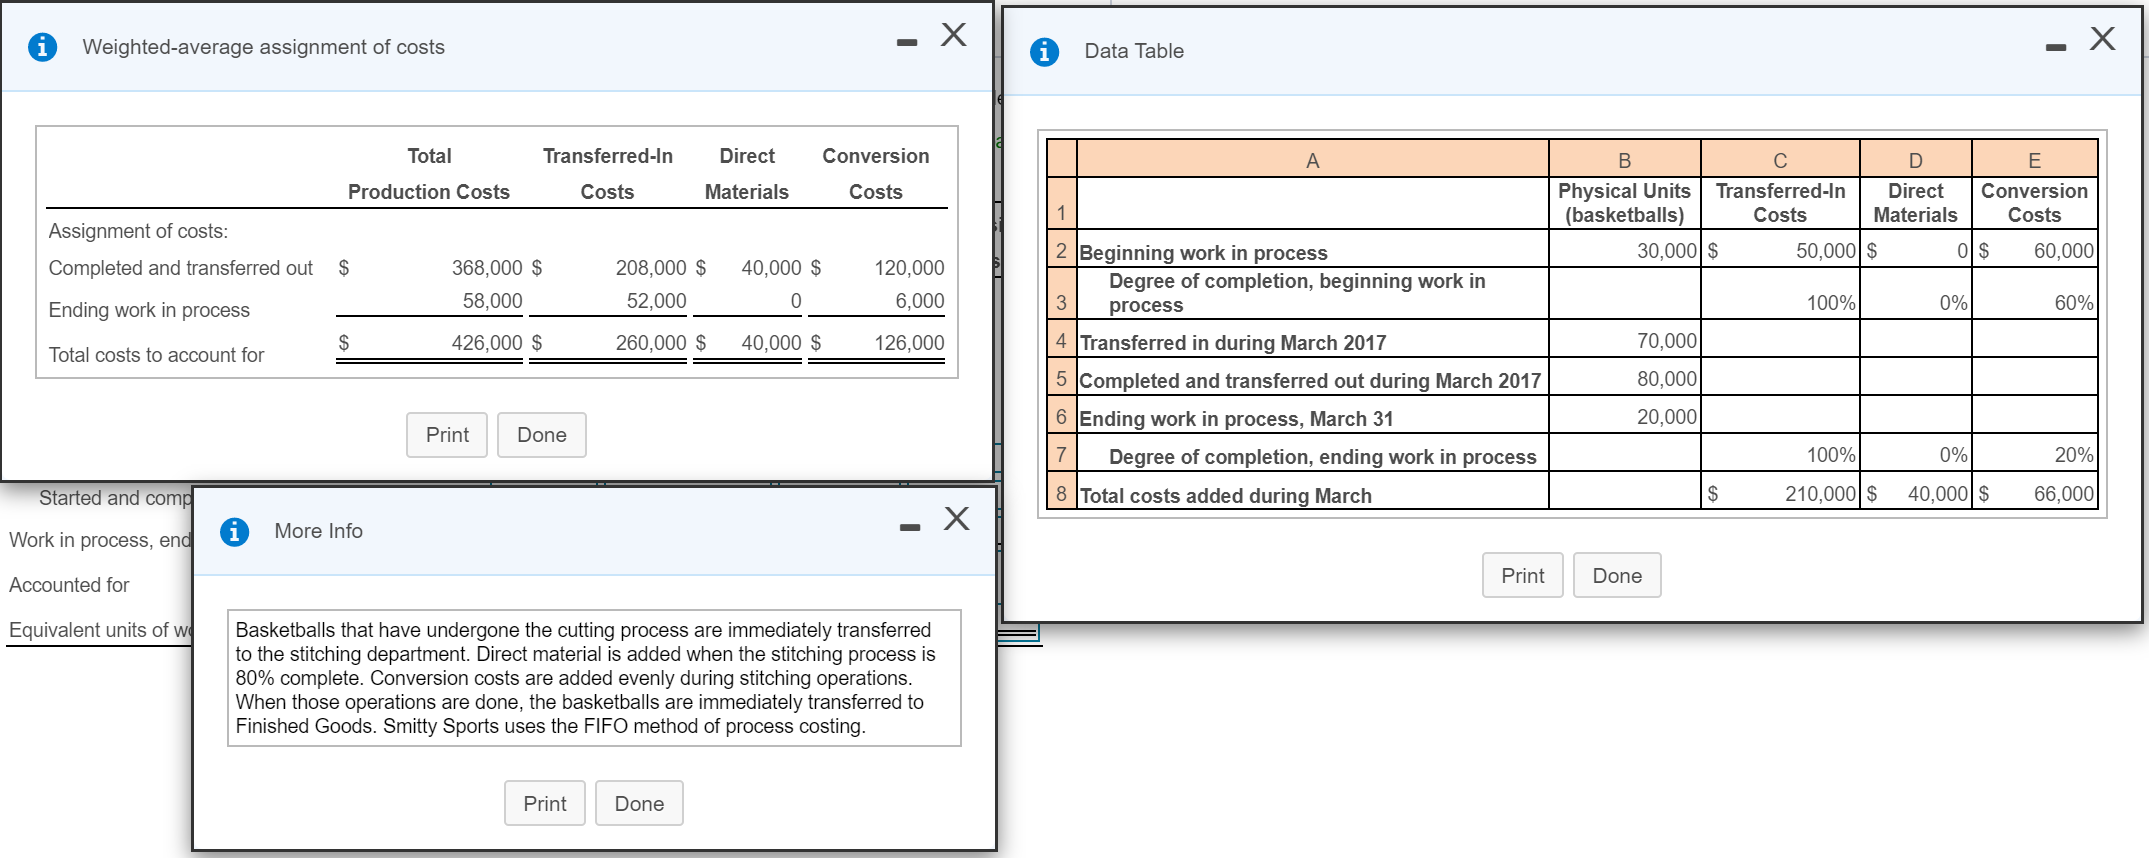This screenshot has height=858, width=2149.
Task: Select row 8 header in Data Table
Action: 1061,492
